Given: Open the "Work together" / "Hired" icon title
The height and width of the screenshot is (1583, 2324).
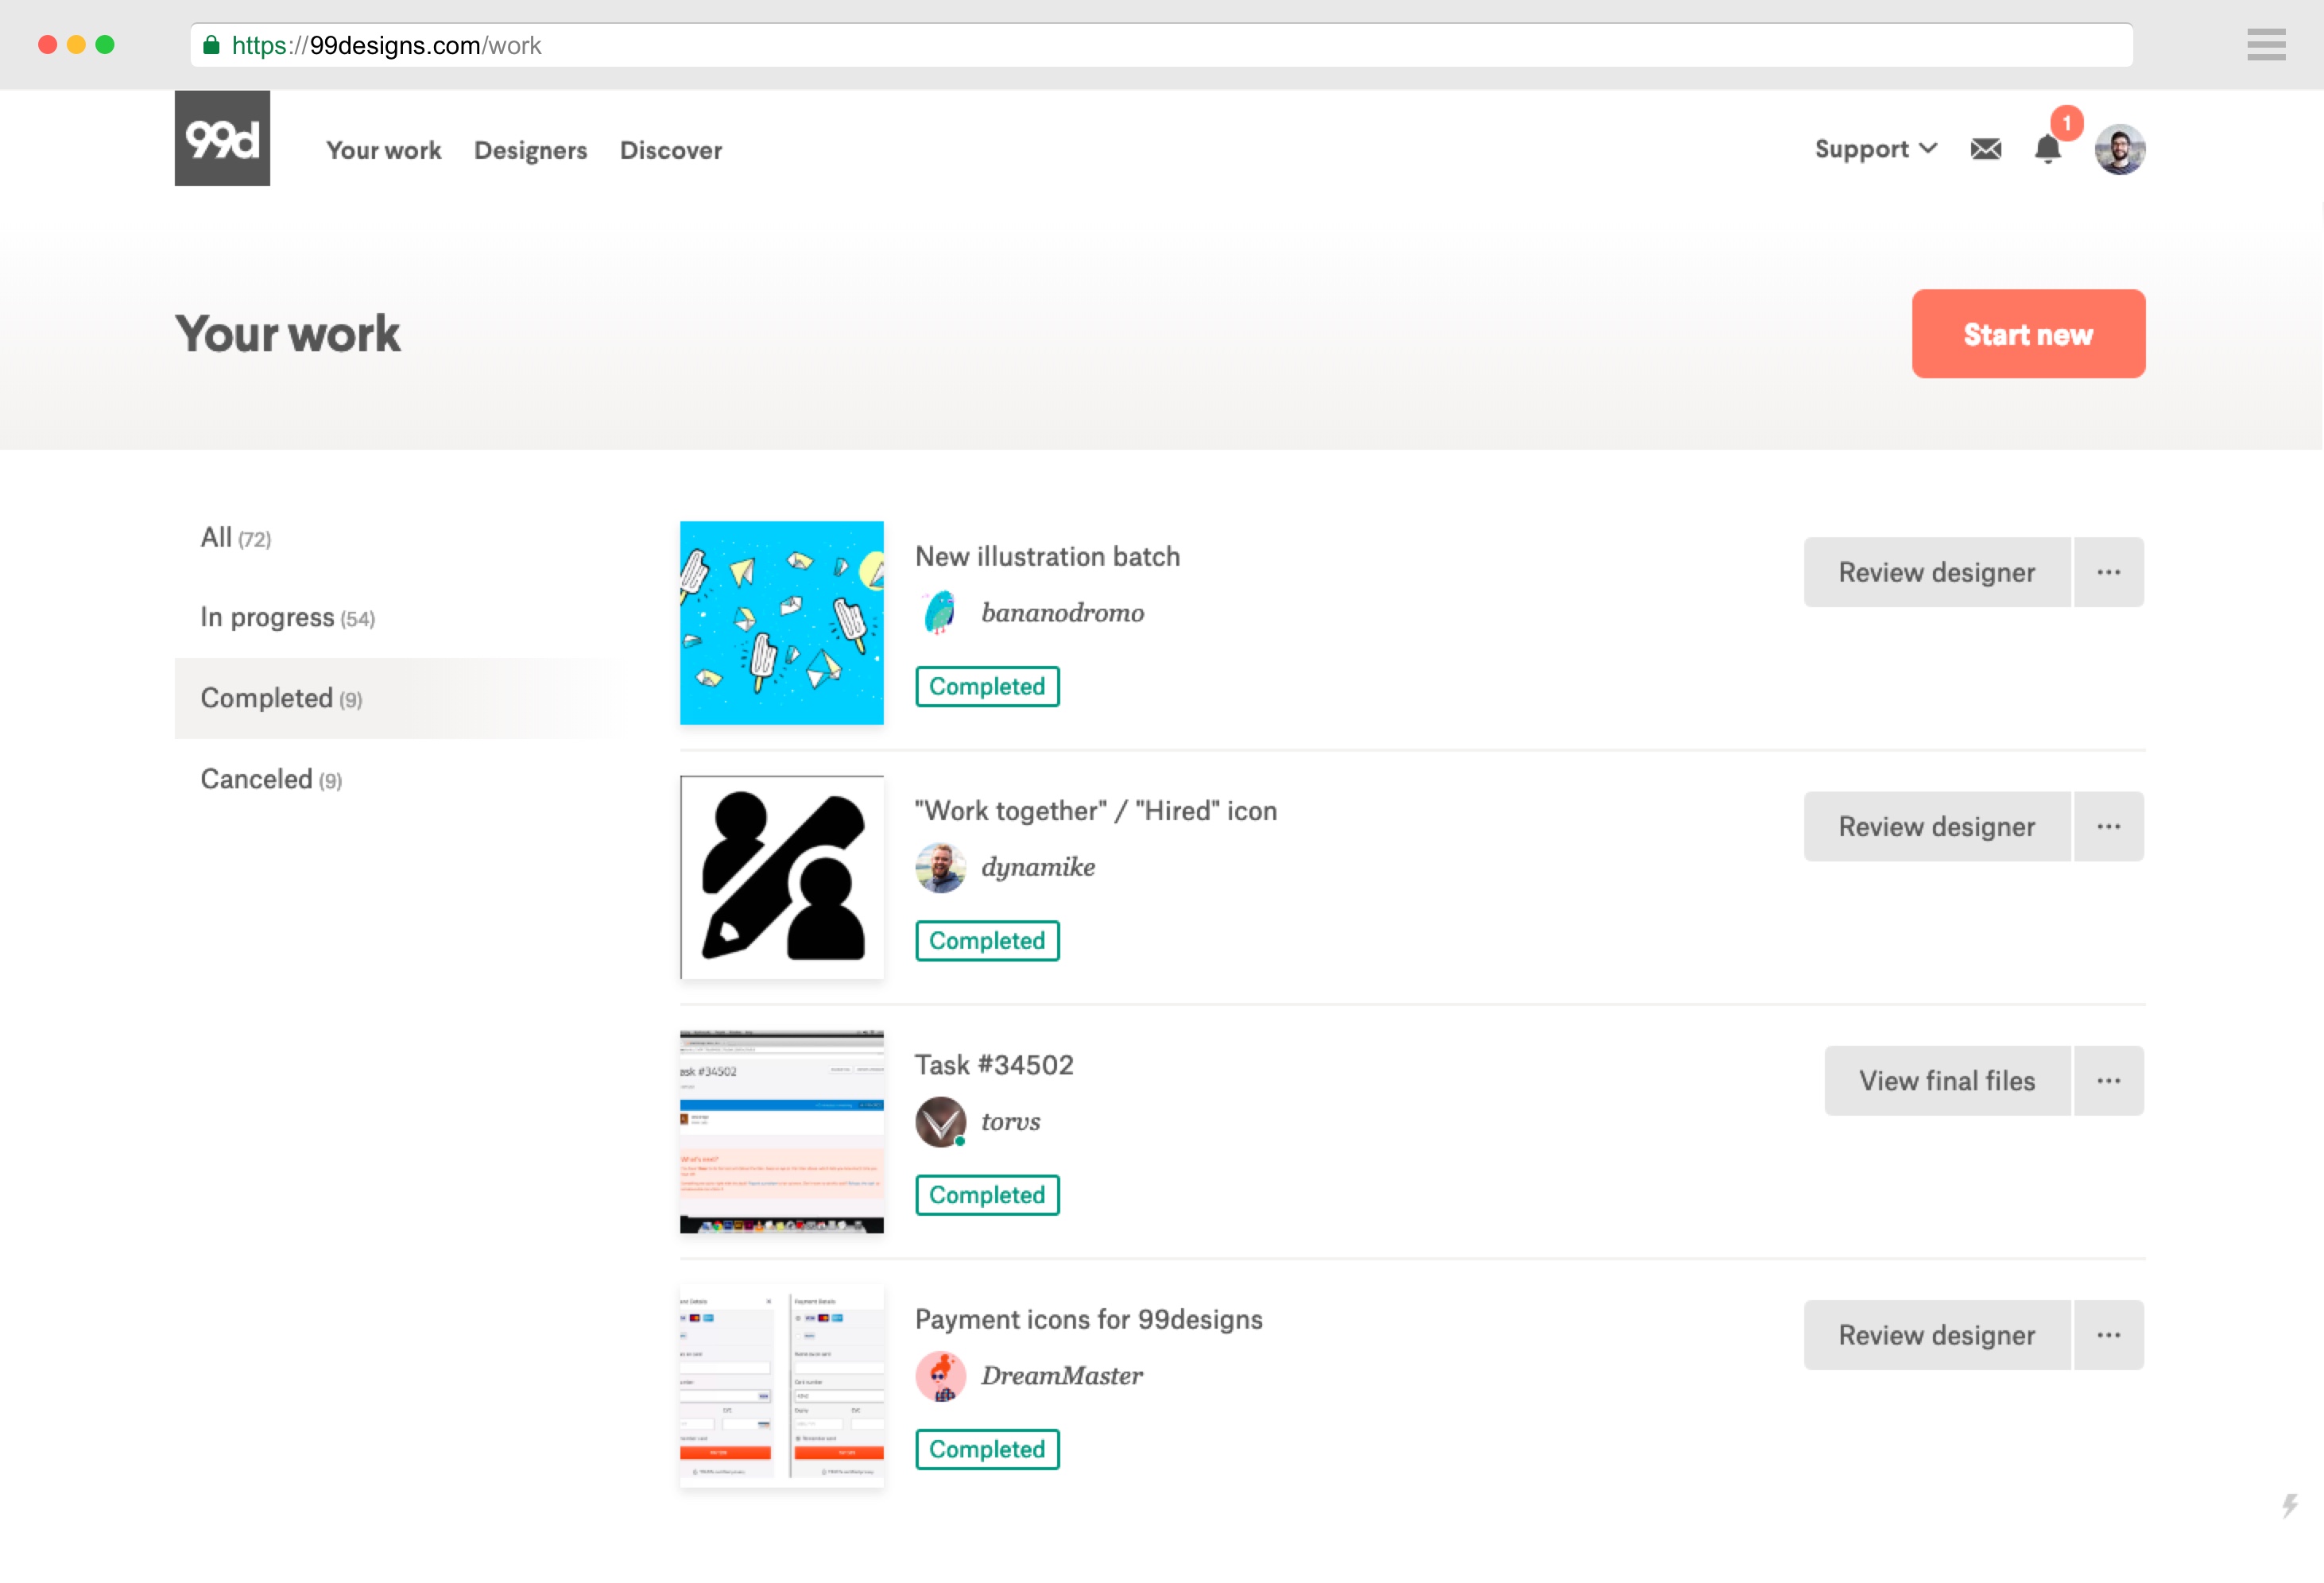Looking at the screenshot, I should (x=1096, y=810).
